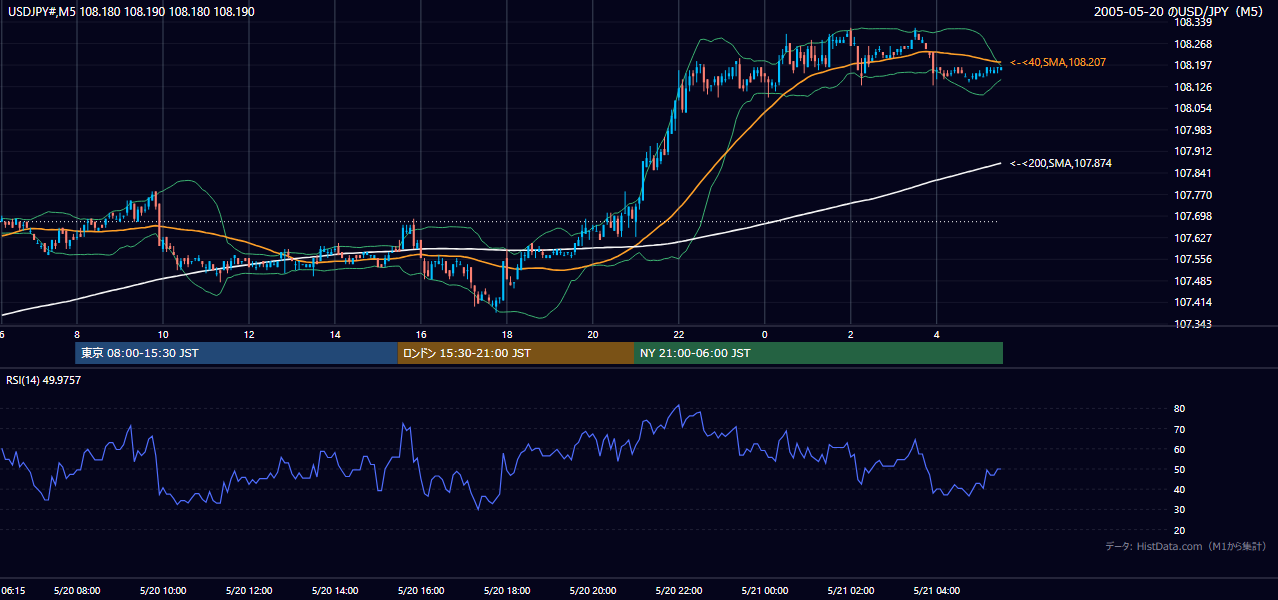Click the 5/20 18:00 time label
Image resolution: width=1278 pixels, height=600 pixels.
(507, 590)
